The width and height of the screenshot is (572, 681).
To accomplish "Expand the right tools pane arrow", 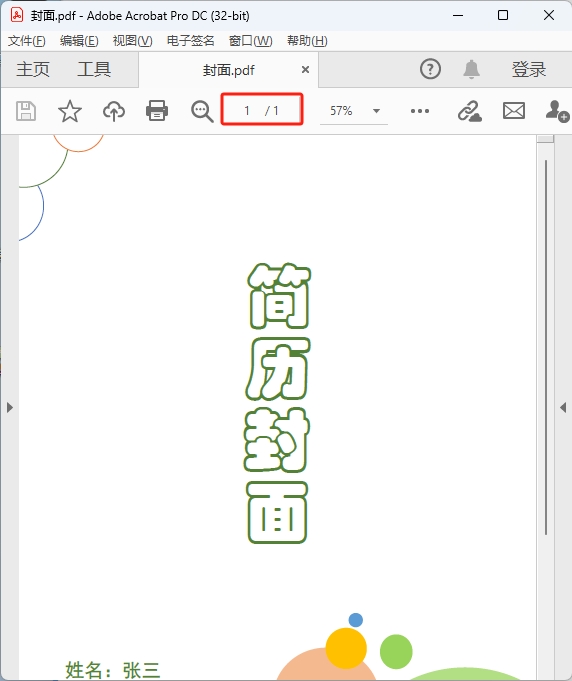I will (x=563, y=407).
